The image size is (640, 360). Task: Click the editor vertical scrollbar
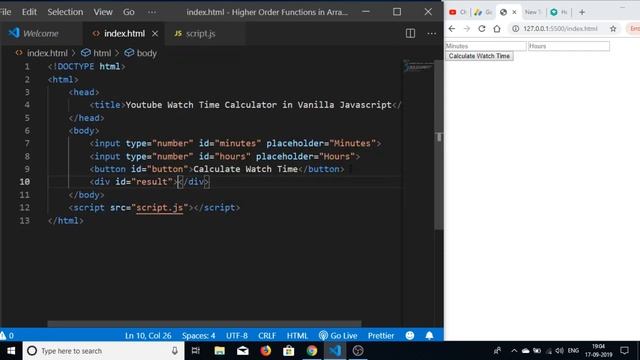tap(439, 145)
